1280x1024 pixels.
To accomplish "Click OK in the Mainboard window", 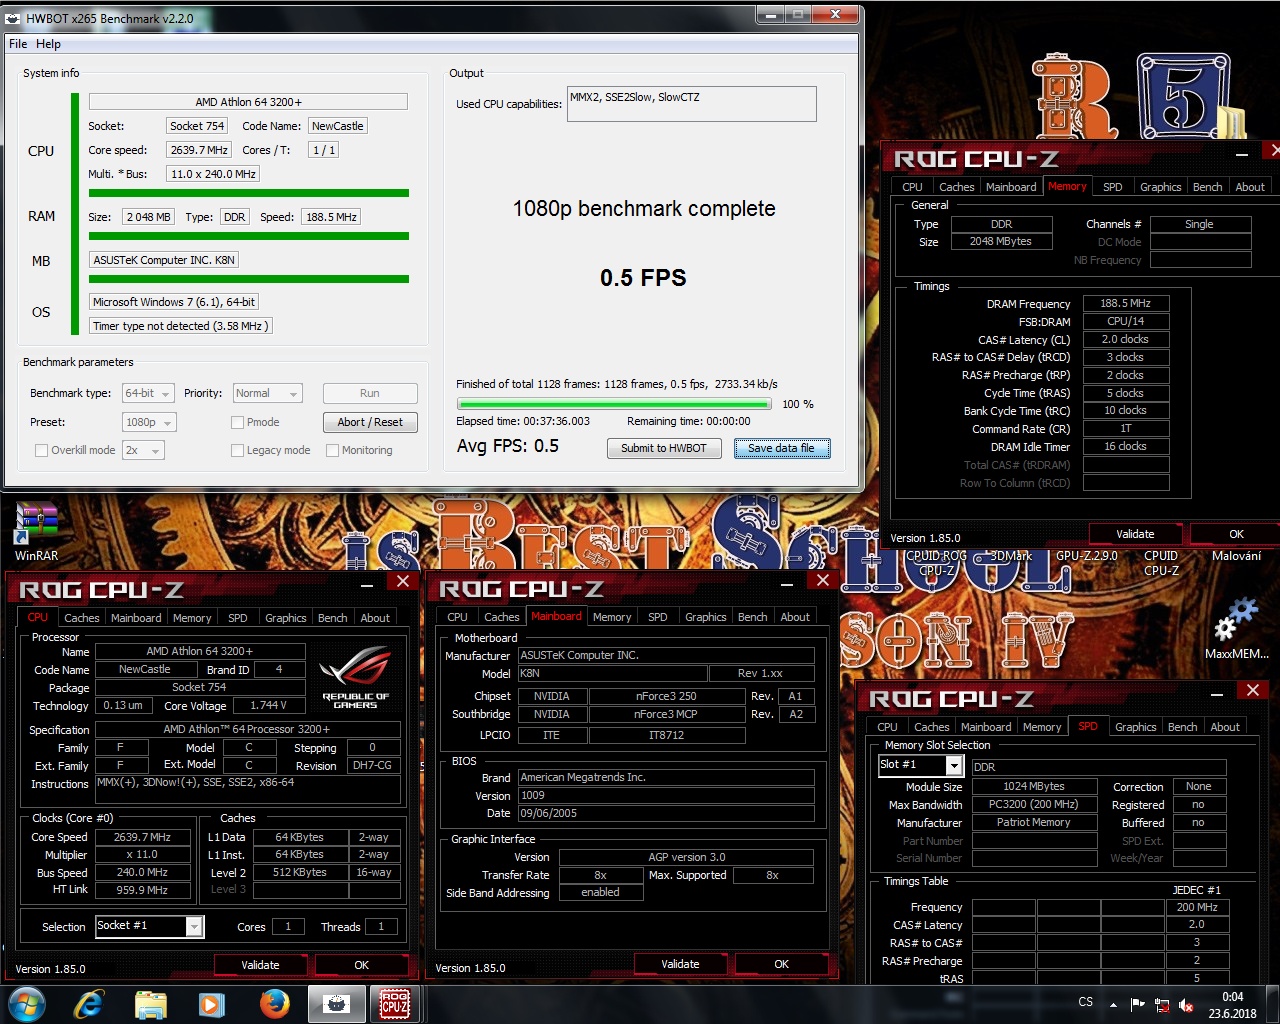I will pos(782,964).
